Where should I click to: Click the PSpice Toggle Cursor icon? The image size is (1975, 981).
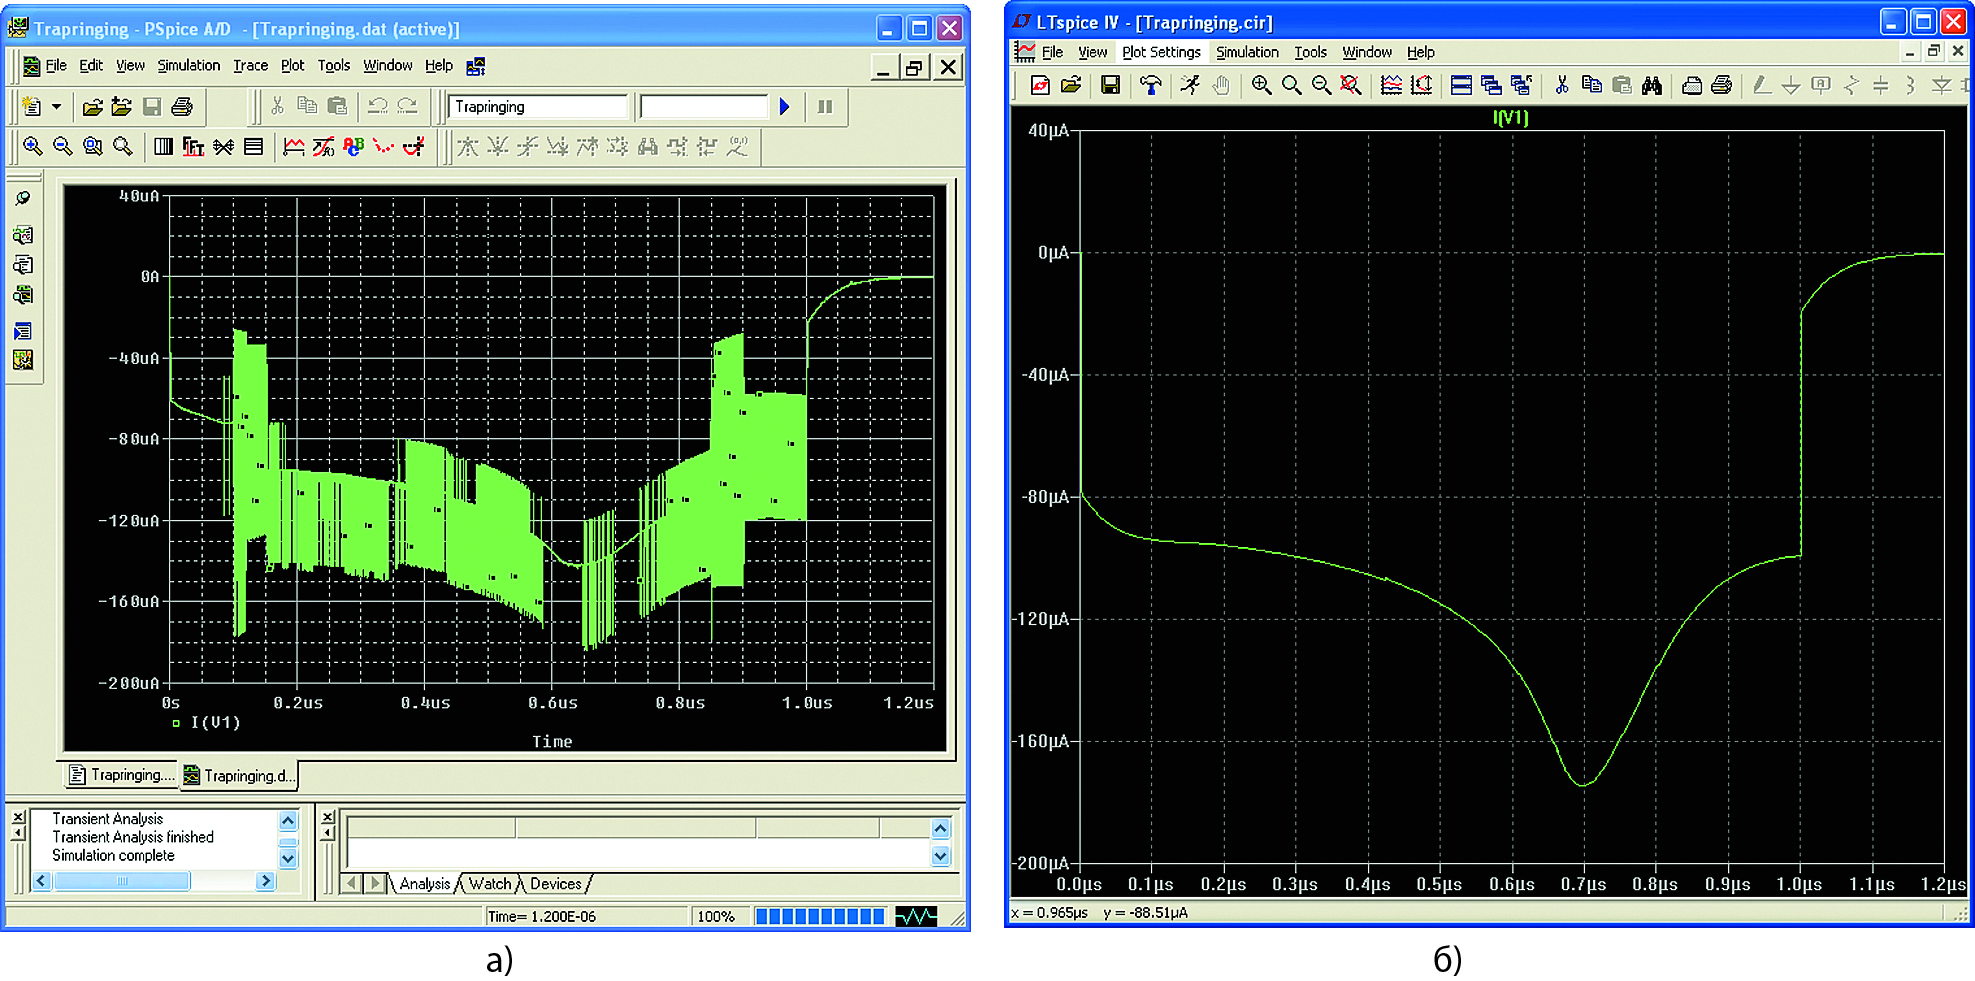413,147
